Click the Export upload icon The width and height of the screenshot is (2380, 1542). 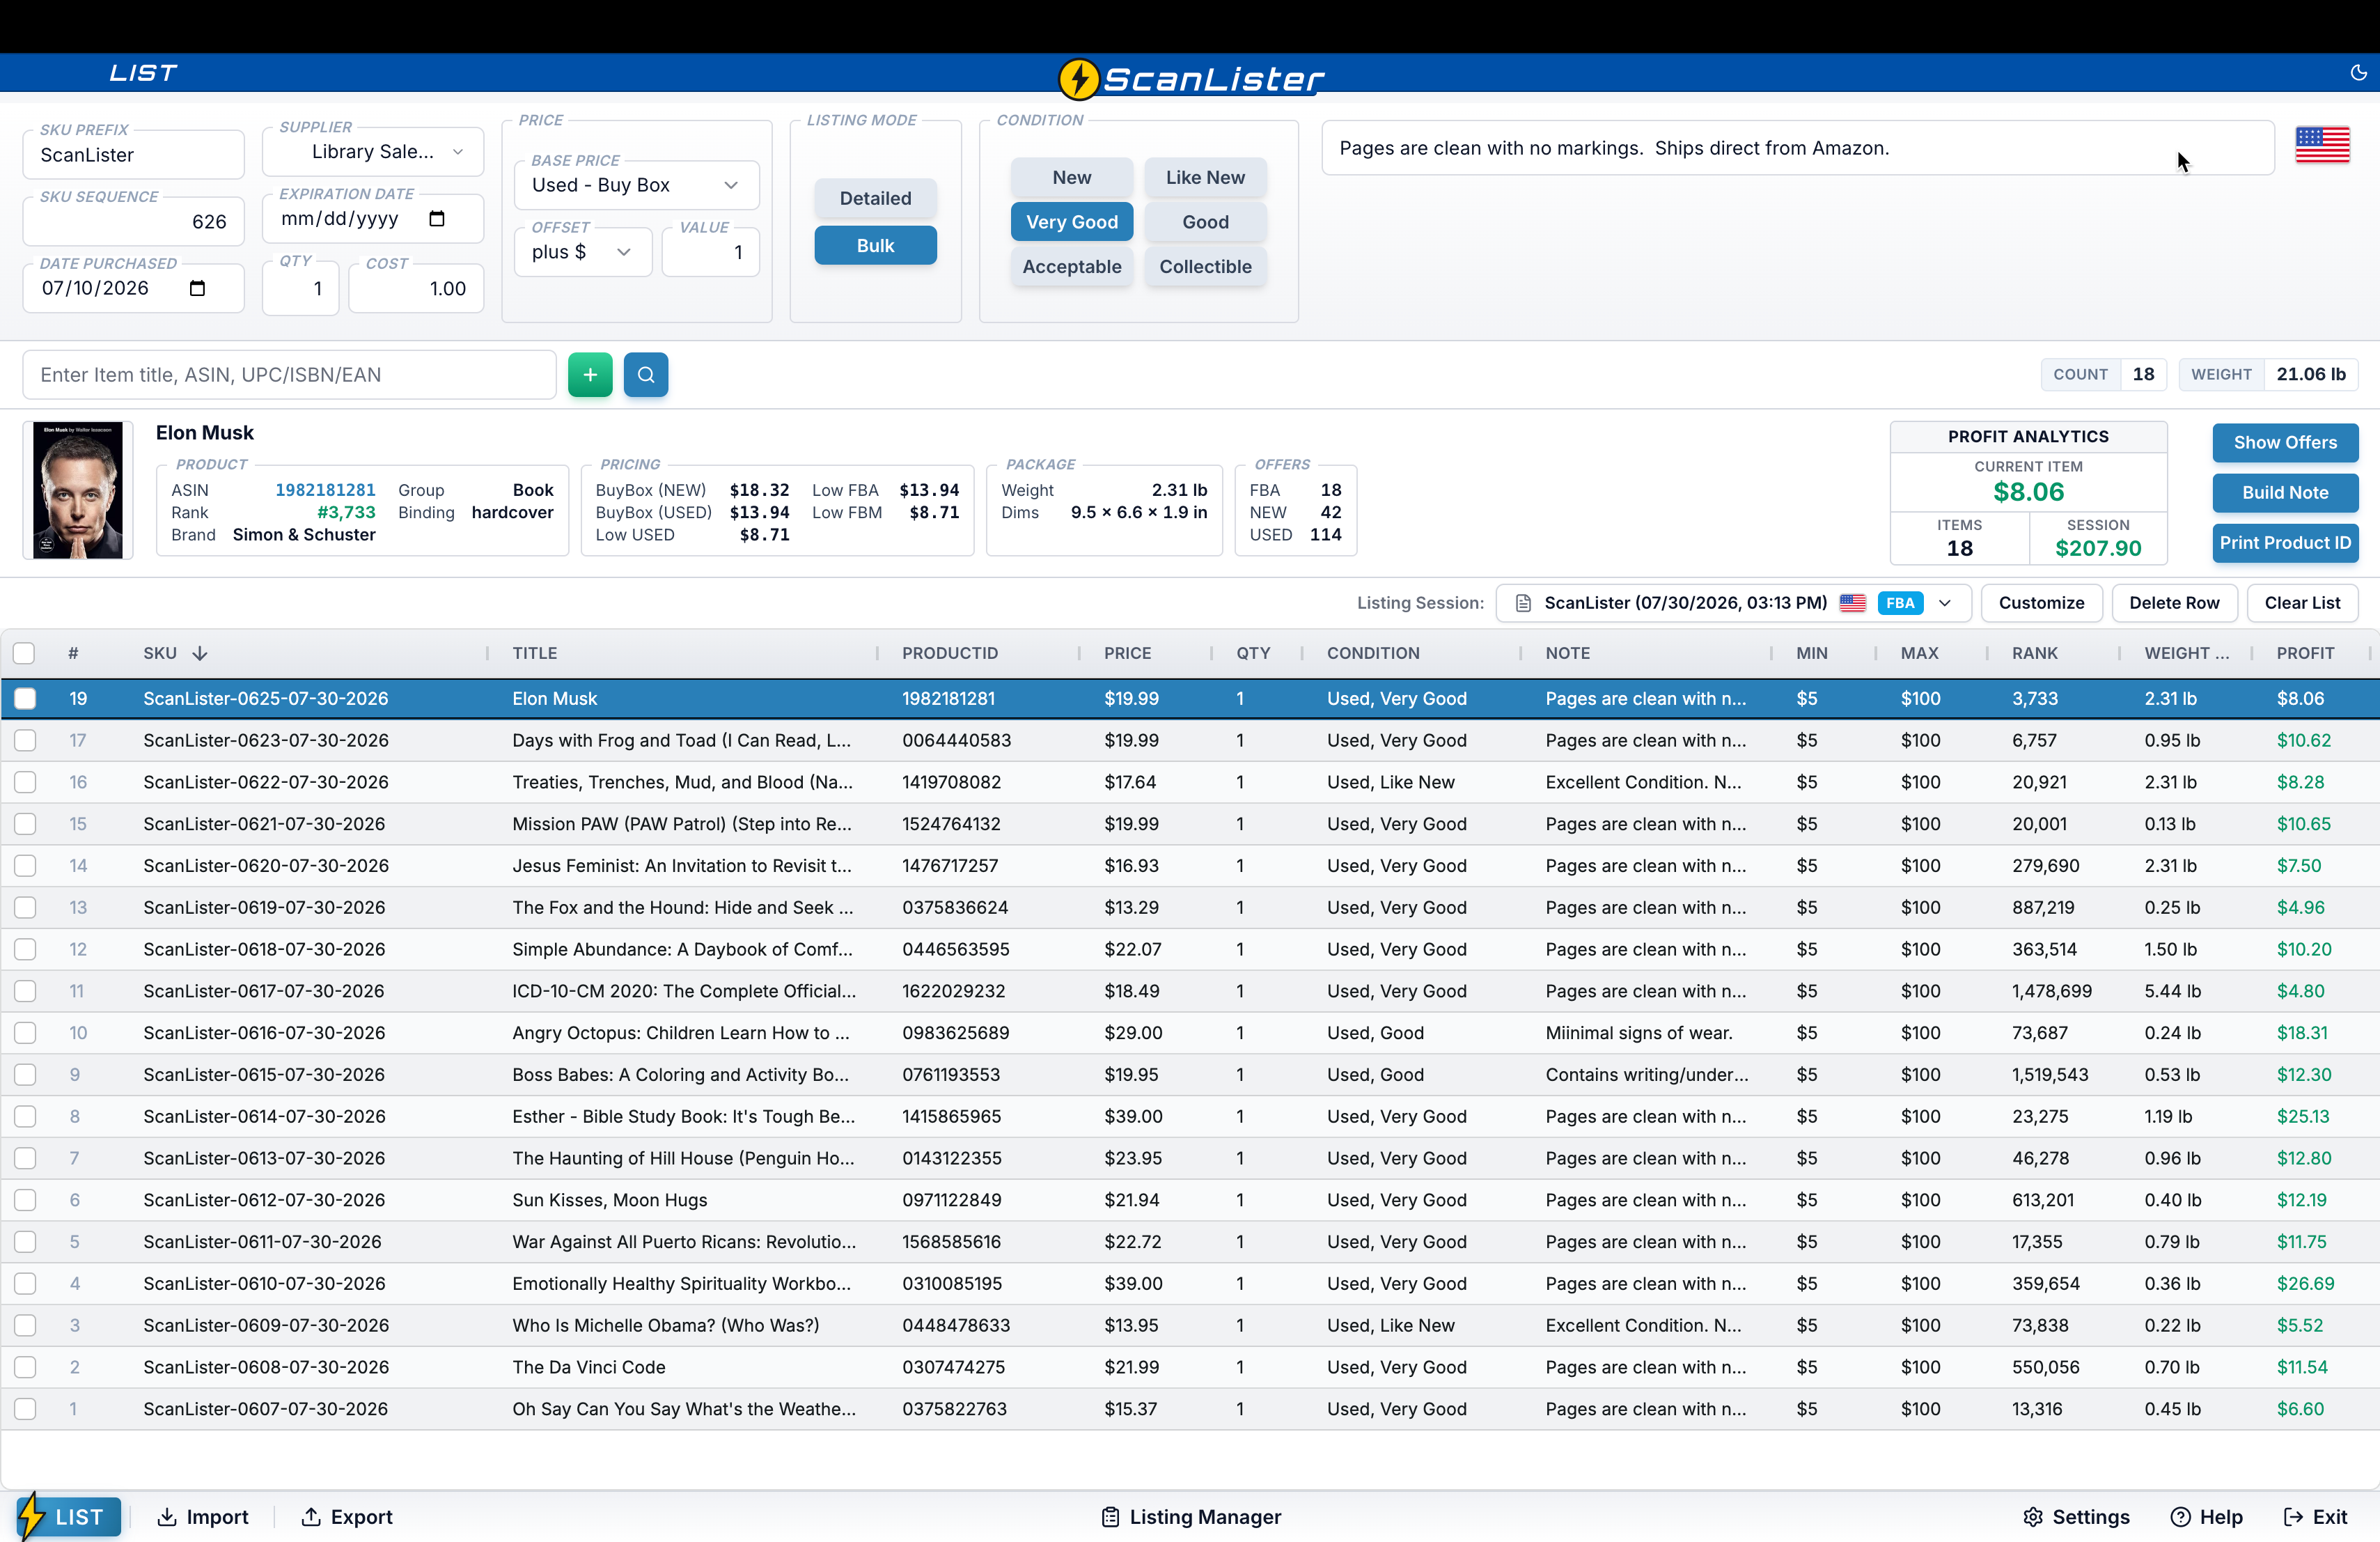311,1517
